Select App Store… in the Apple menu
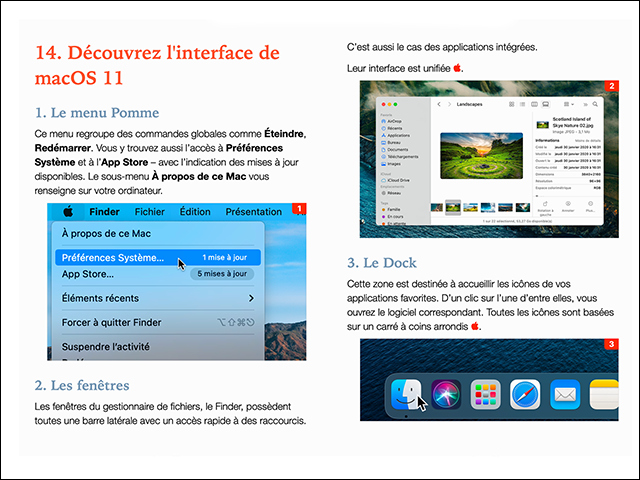640x480 pixels. (88, 273)
